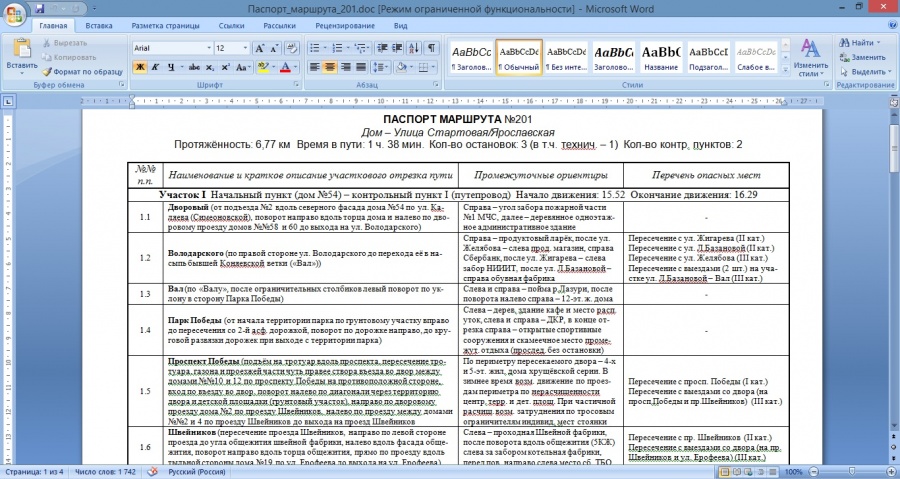Switch to the Вид tab
Viewport: 900px width, 479px height.
point(401,26)
